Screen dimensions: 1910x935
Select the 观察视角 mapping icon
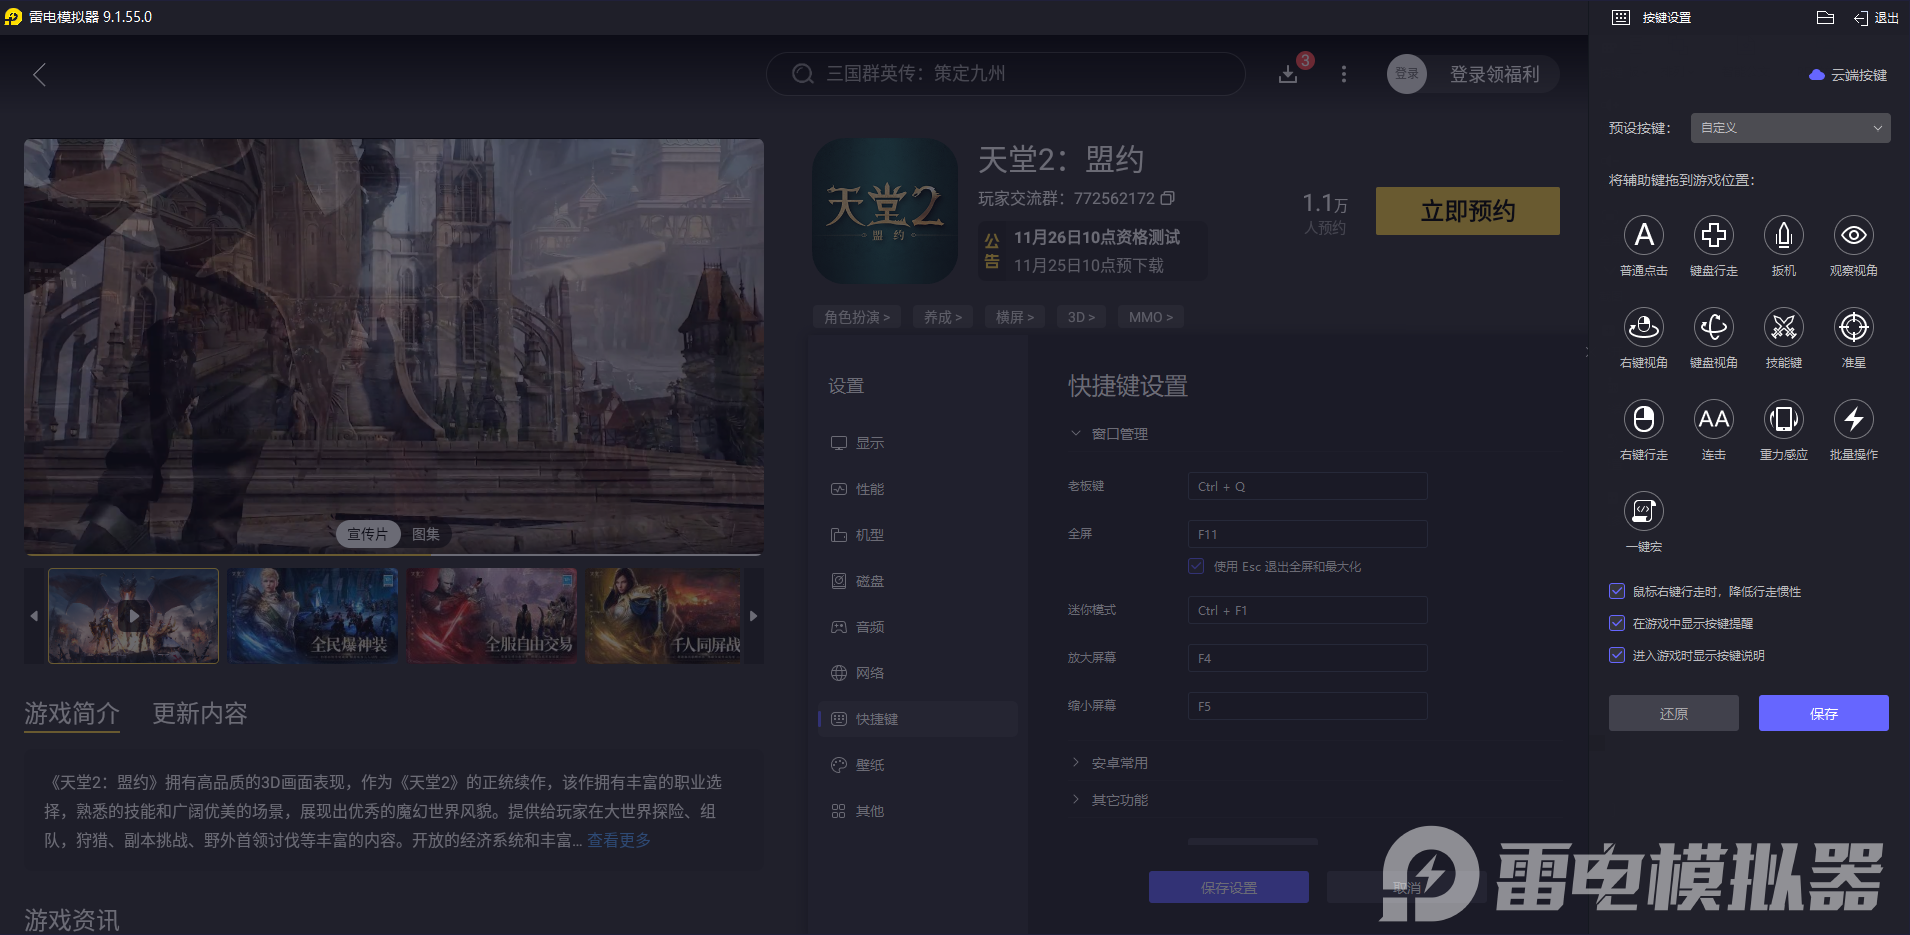1853,237
